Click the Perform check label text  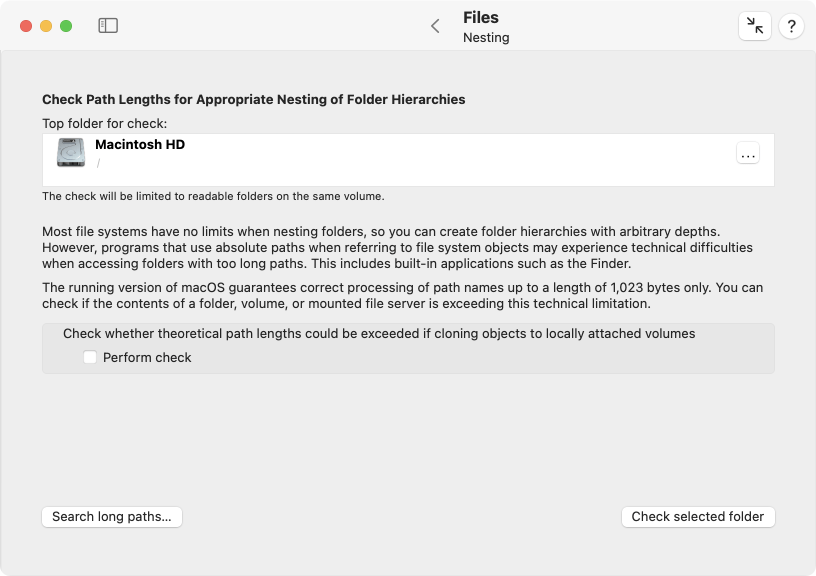click(x=147, y=357)
